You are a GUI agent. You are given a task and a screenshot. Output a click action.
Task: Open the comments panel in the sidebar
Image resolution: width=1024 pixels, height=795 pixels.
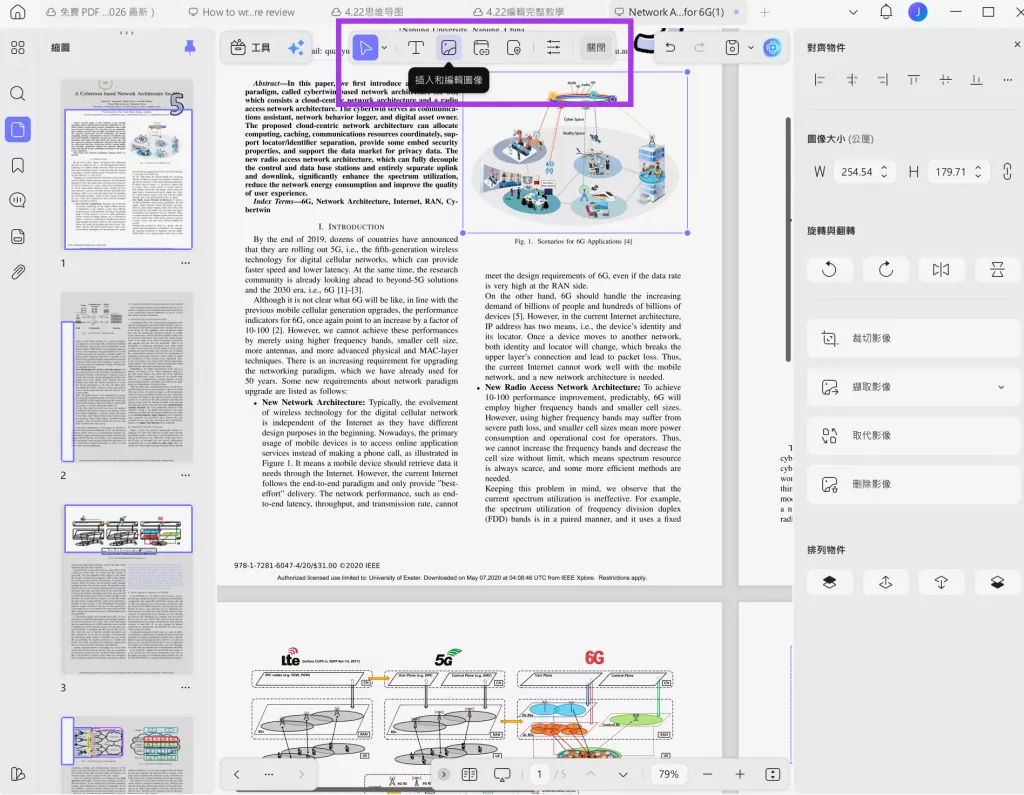click(x=16, y=200)
